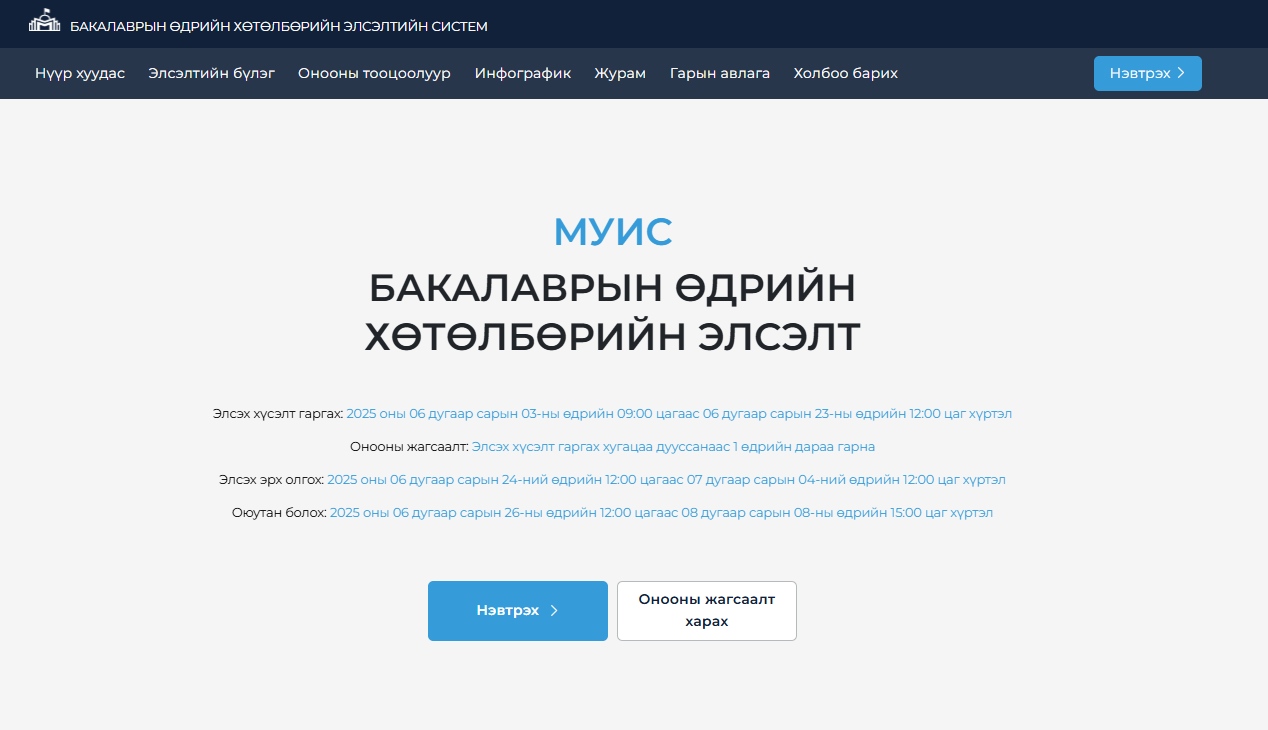
Task: Go to Нүүр хуудас menu item
Action: coord(80,73)
